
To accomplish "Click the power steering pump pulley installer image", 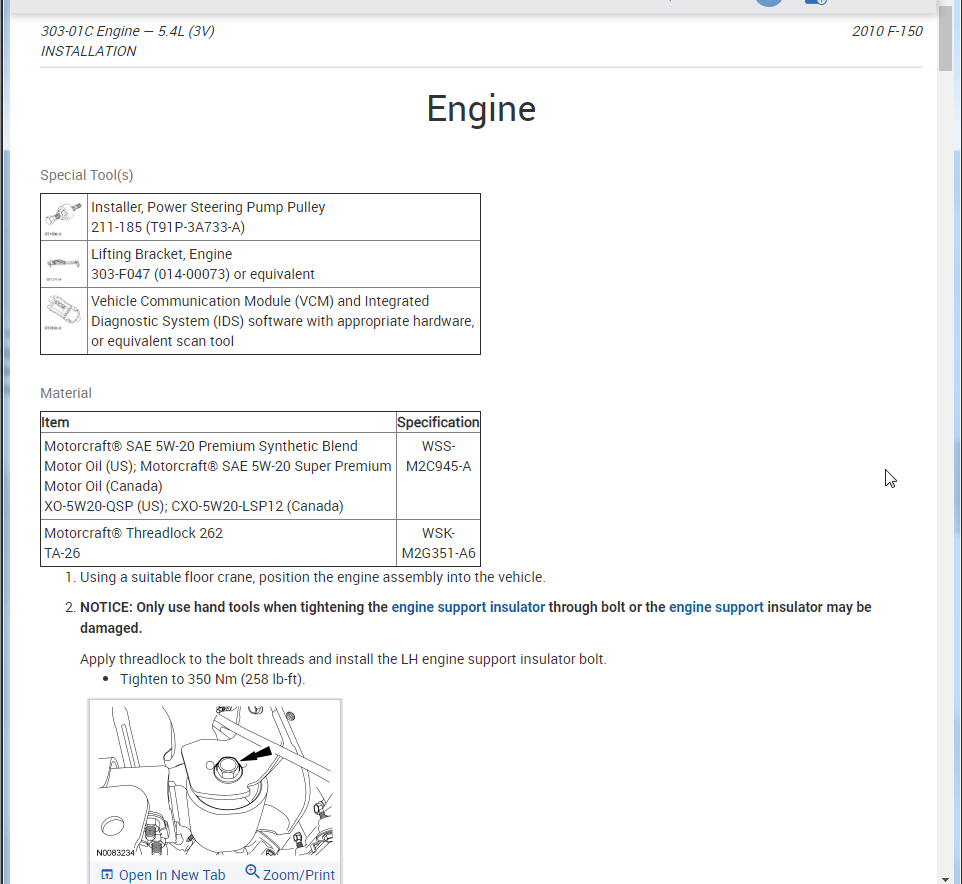I will (x=63, y=217).
